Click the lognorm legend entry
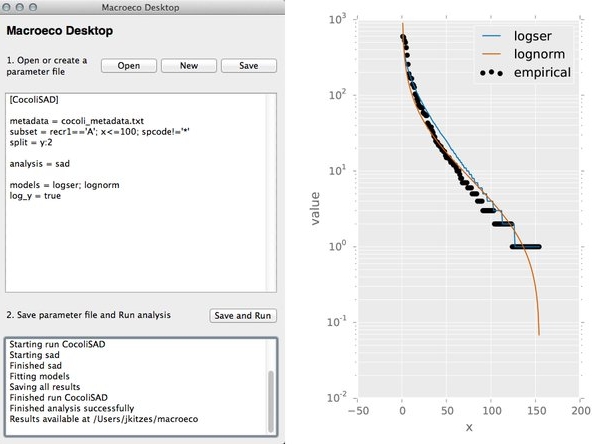 (523, 54)
